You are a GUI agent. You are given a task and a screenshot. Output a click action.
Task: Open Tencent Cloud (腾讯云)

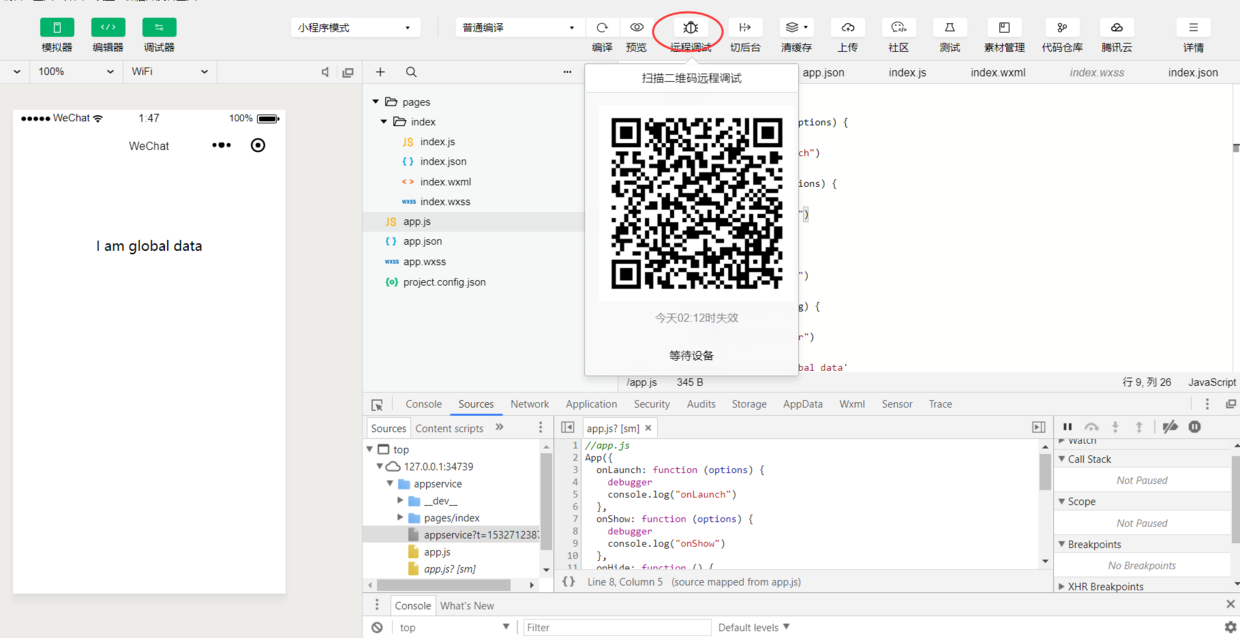[1117, 28]
